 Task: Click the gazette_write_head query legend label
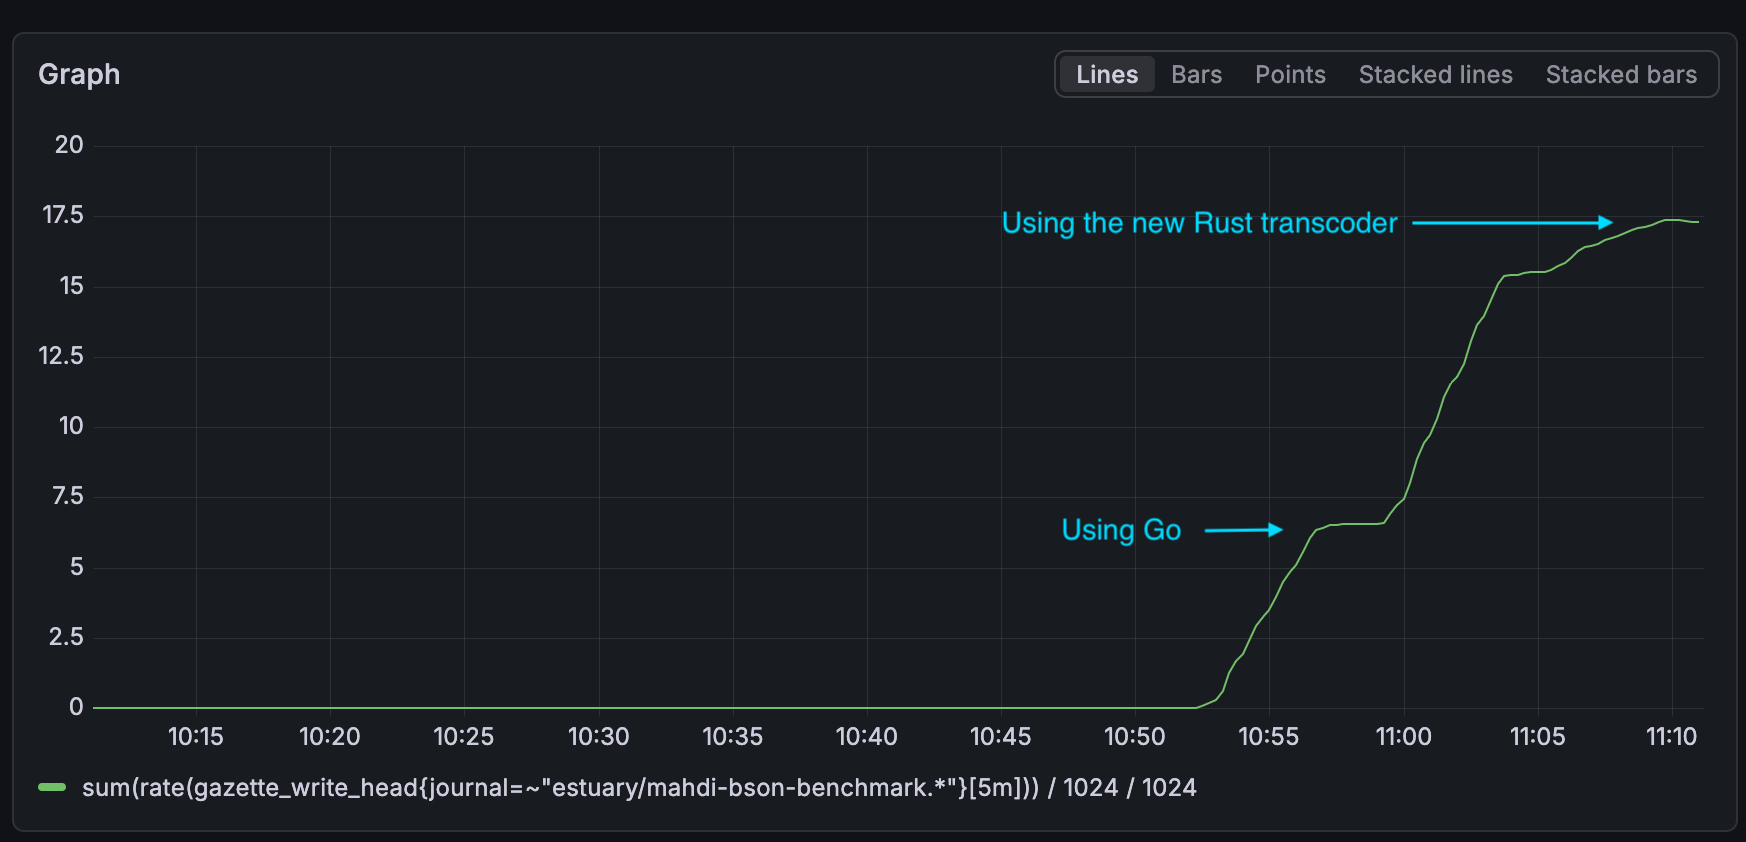click(x=639, y=788)
